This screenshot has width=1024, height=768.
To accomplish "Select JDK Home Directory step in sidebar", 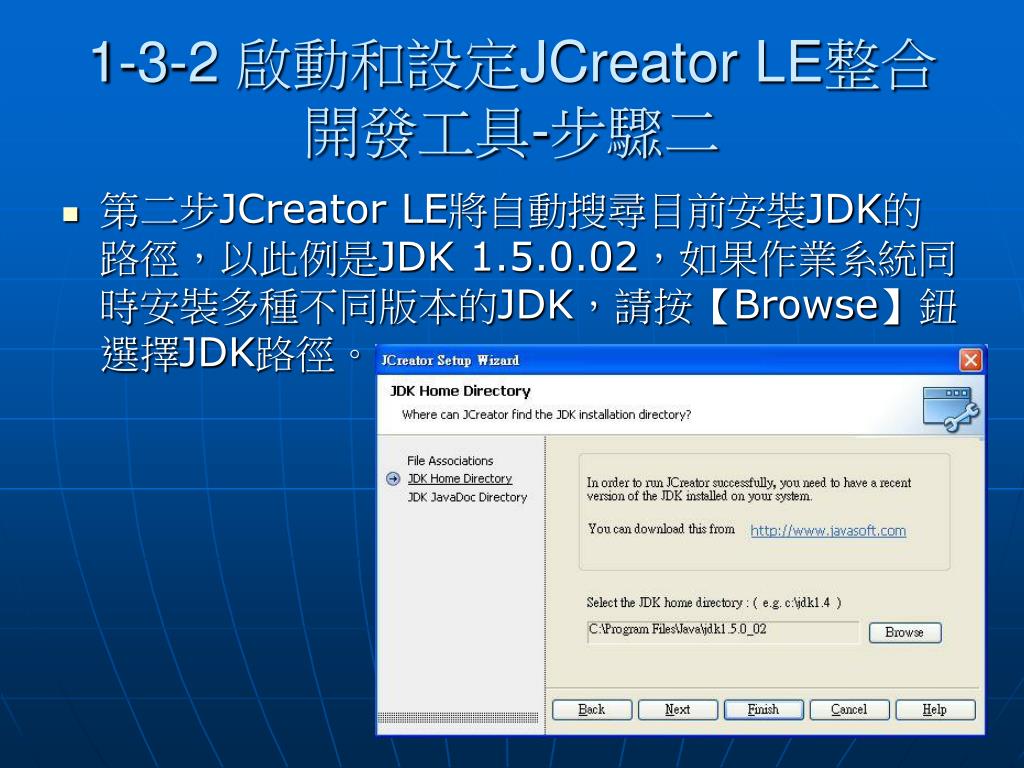I will (x=460, y=479).
